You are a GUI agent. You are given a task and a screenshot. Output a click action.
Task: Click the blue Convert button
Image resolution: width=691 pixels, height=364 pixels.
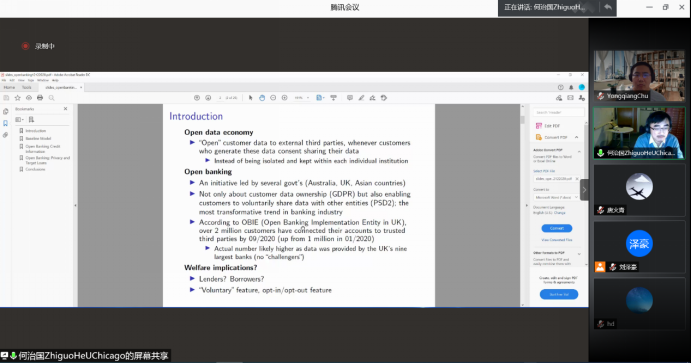[557, 228]
